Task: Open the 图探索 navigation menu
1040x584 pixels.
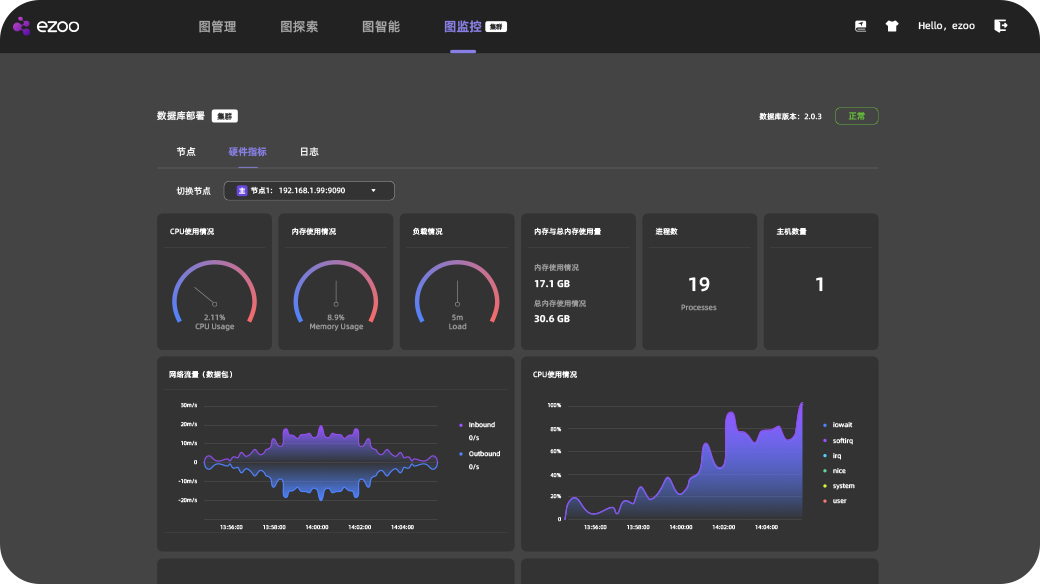Action: [299, 27]
